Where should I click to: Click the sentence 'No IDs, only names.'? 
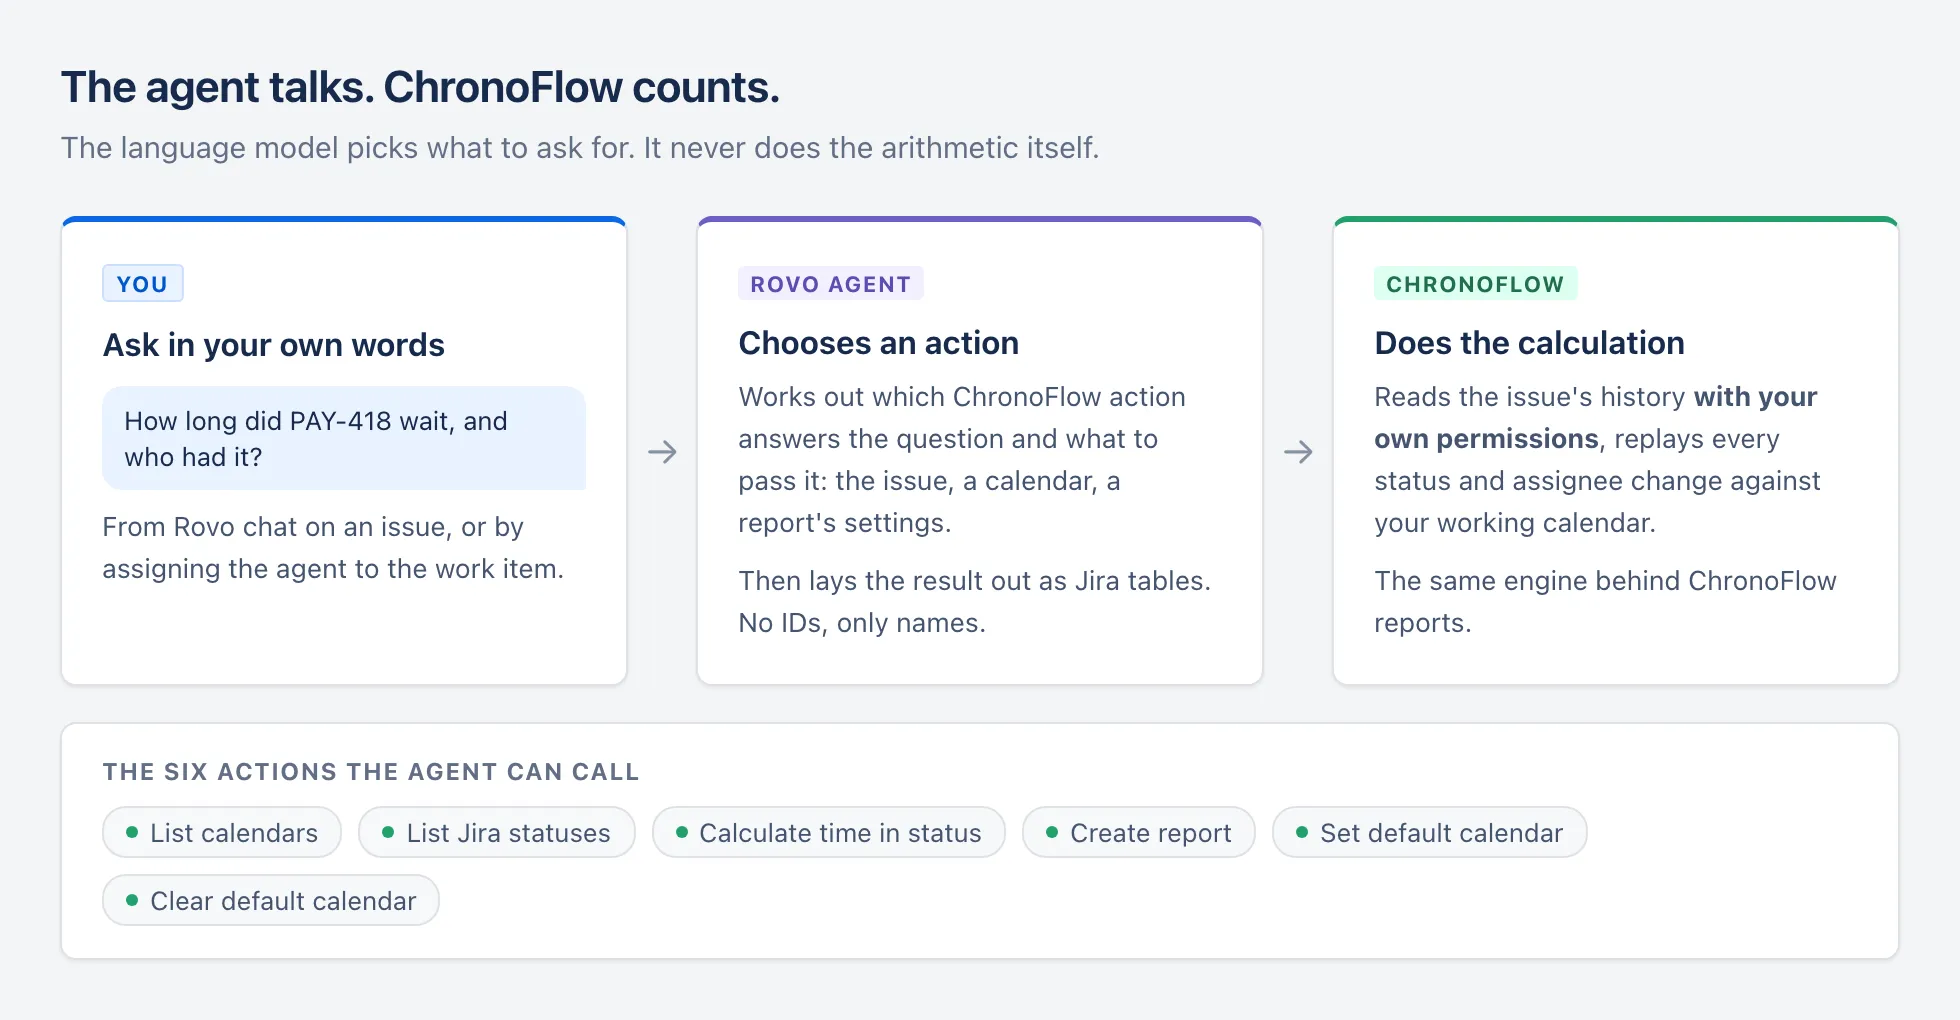tap(862, 623)
